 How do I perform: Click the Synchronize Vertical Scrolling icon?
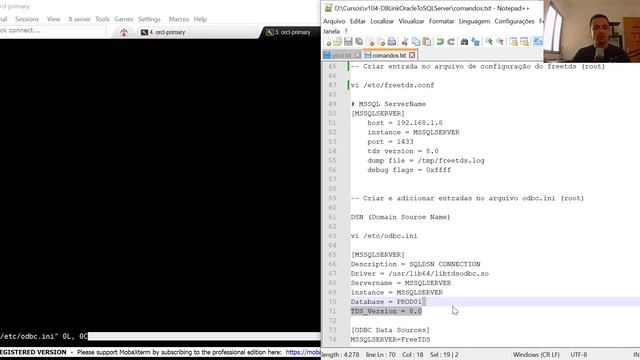pos(513,42)
